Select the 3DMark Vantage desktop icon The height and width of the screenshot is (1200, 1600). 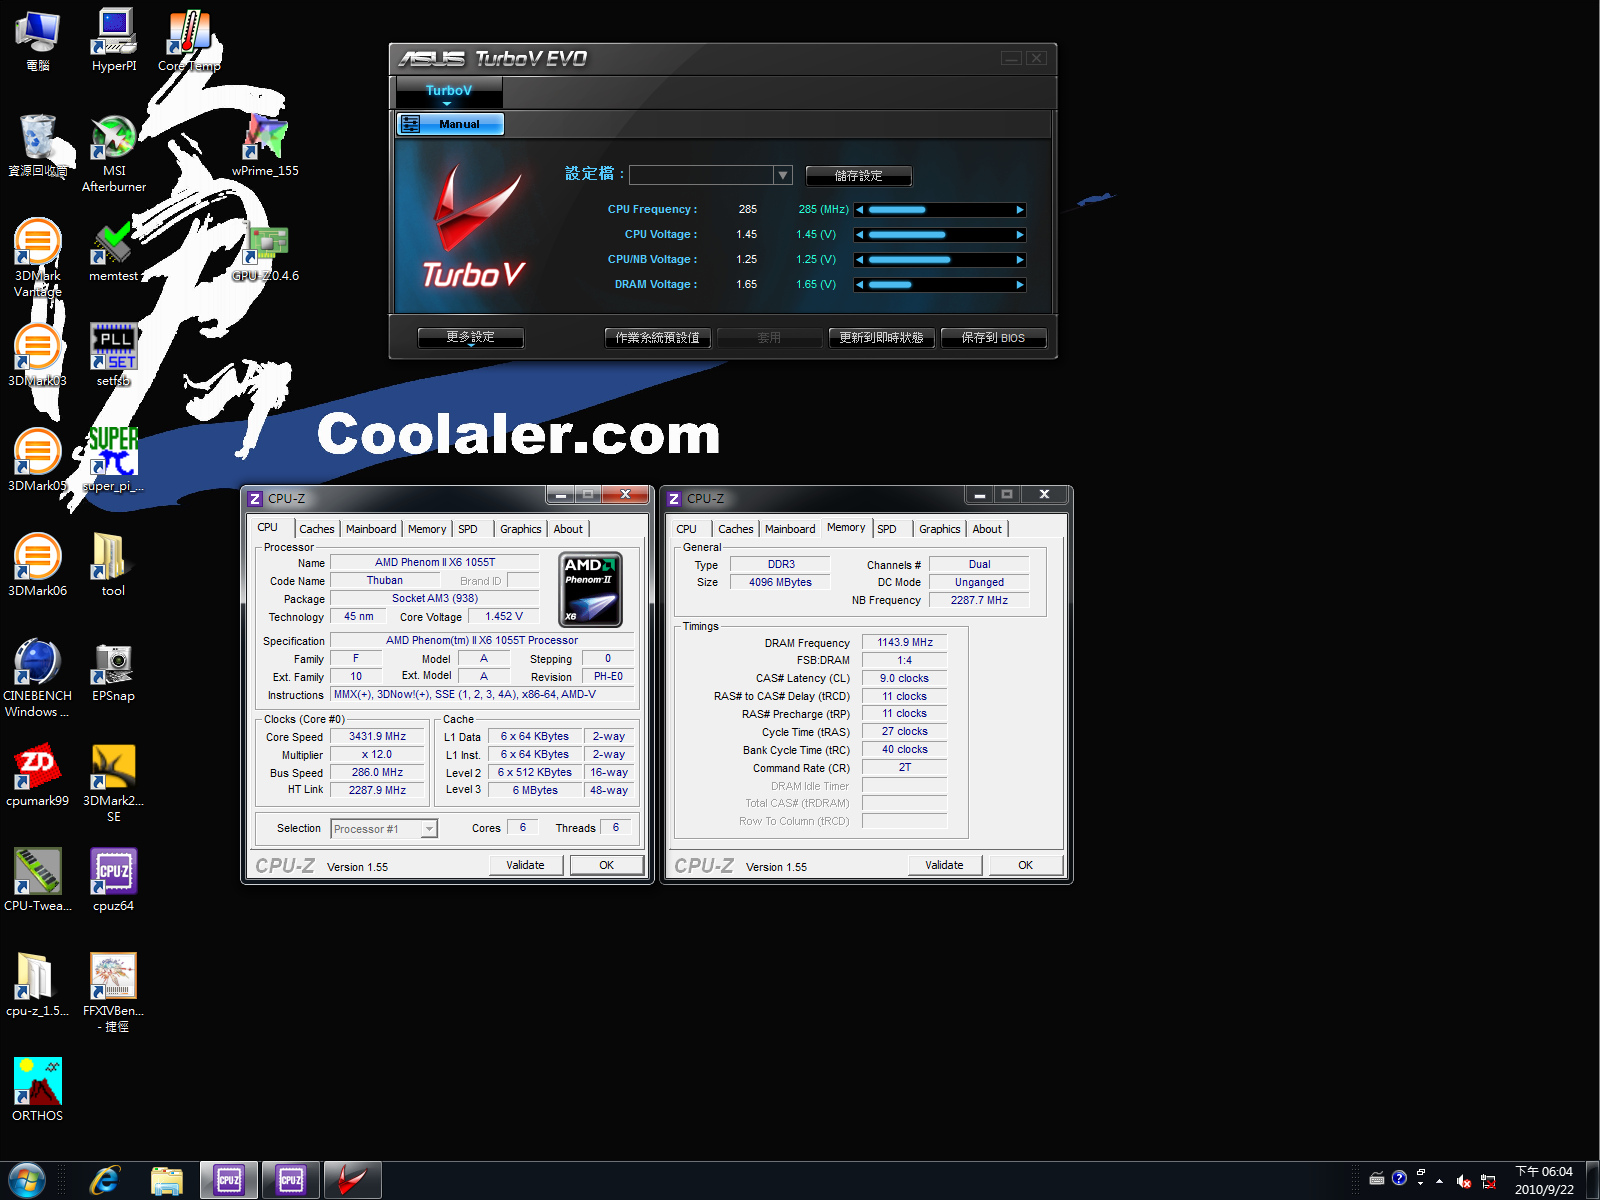pyautogui.click(x=38, y=258)
